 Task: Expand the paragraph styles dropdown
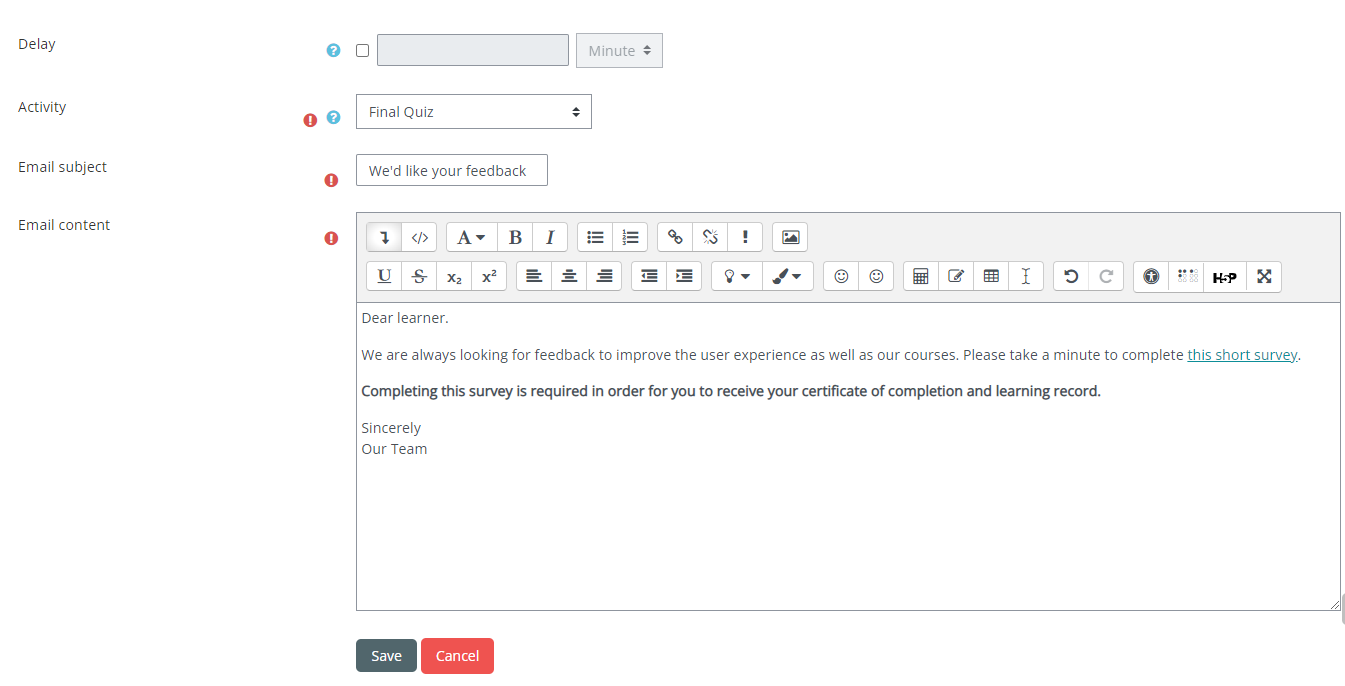point(471,238)
